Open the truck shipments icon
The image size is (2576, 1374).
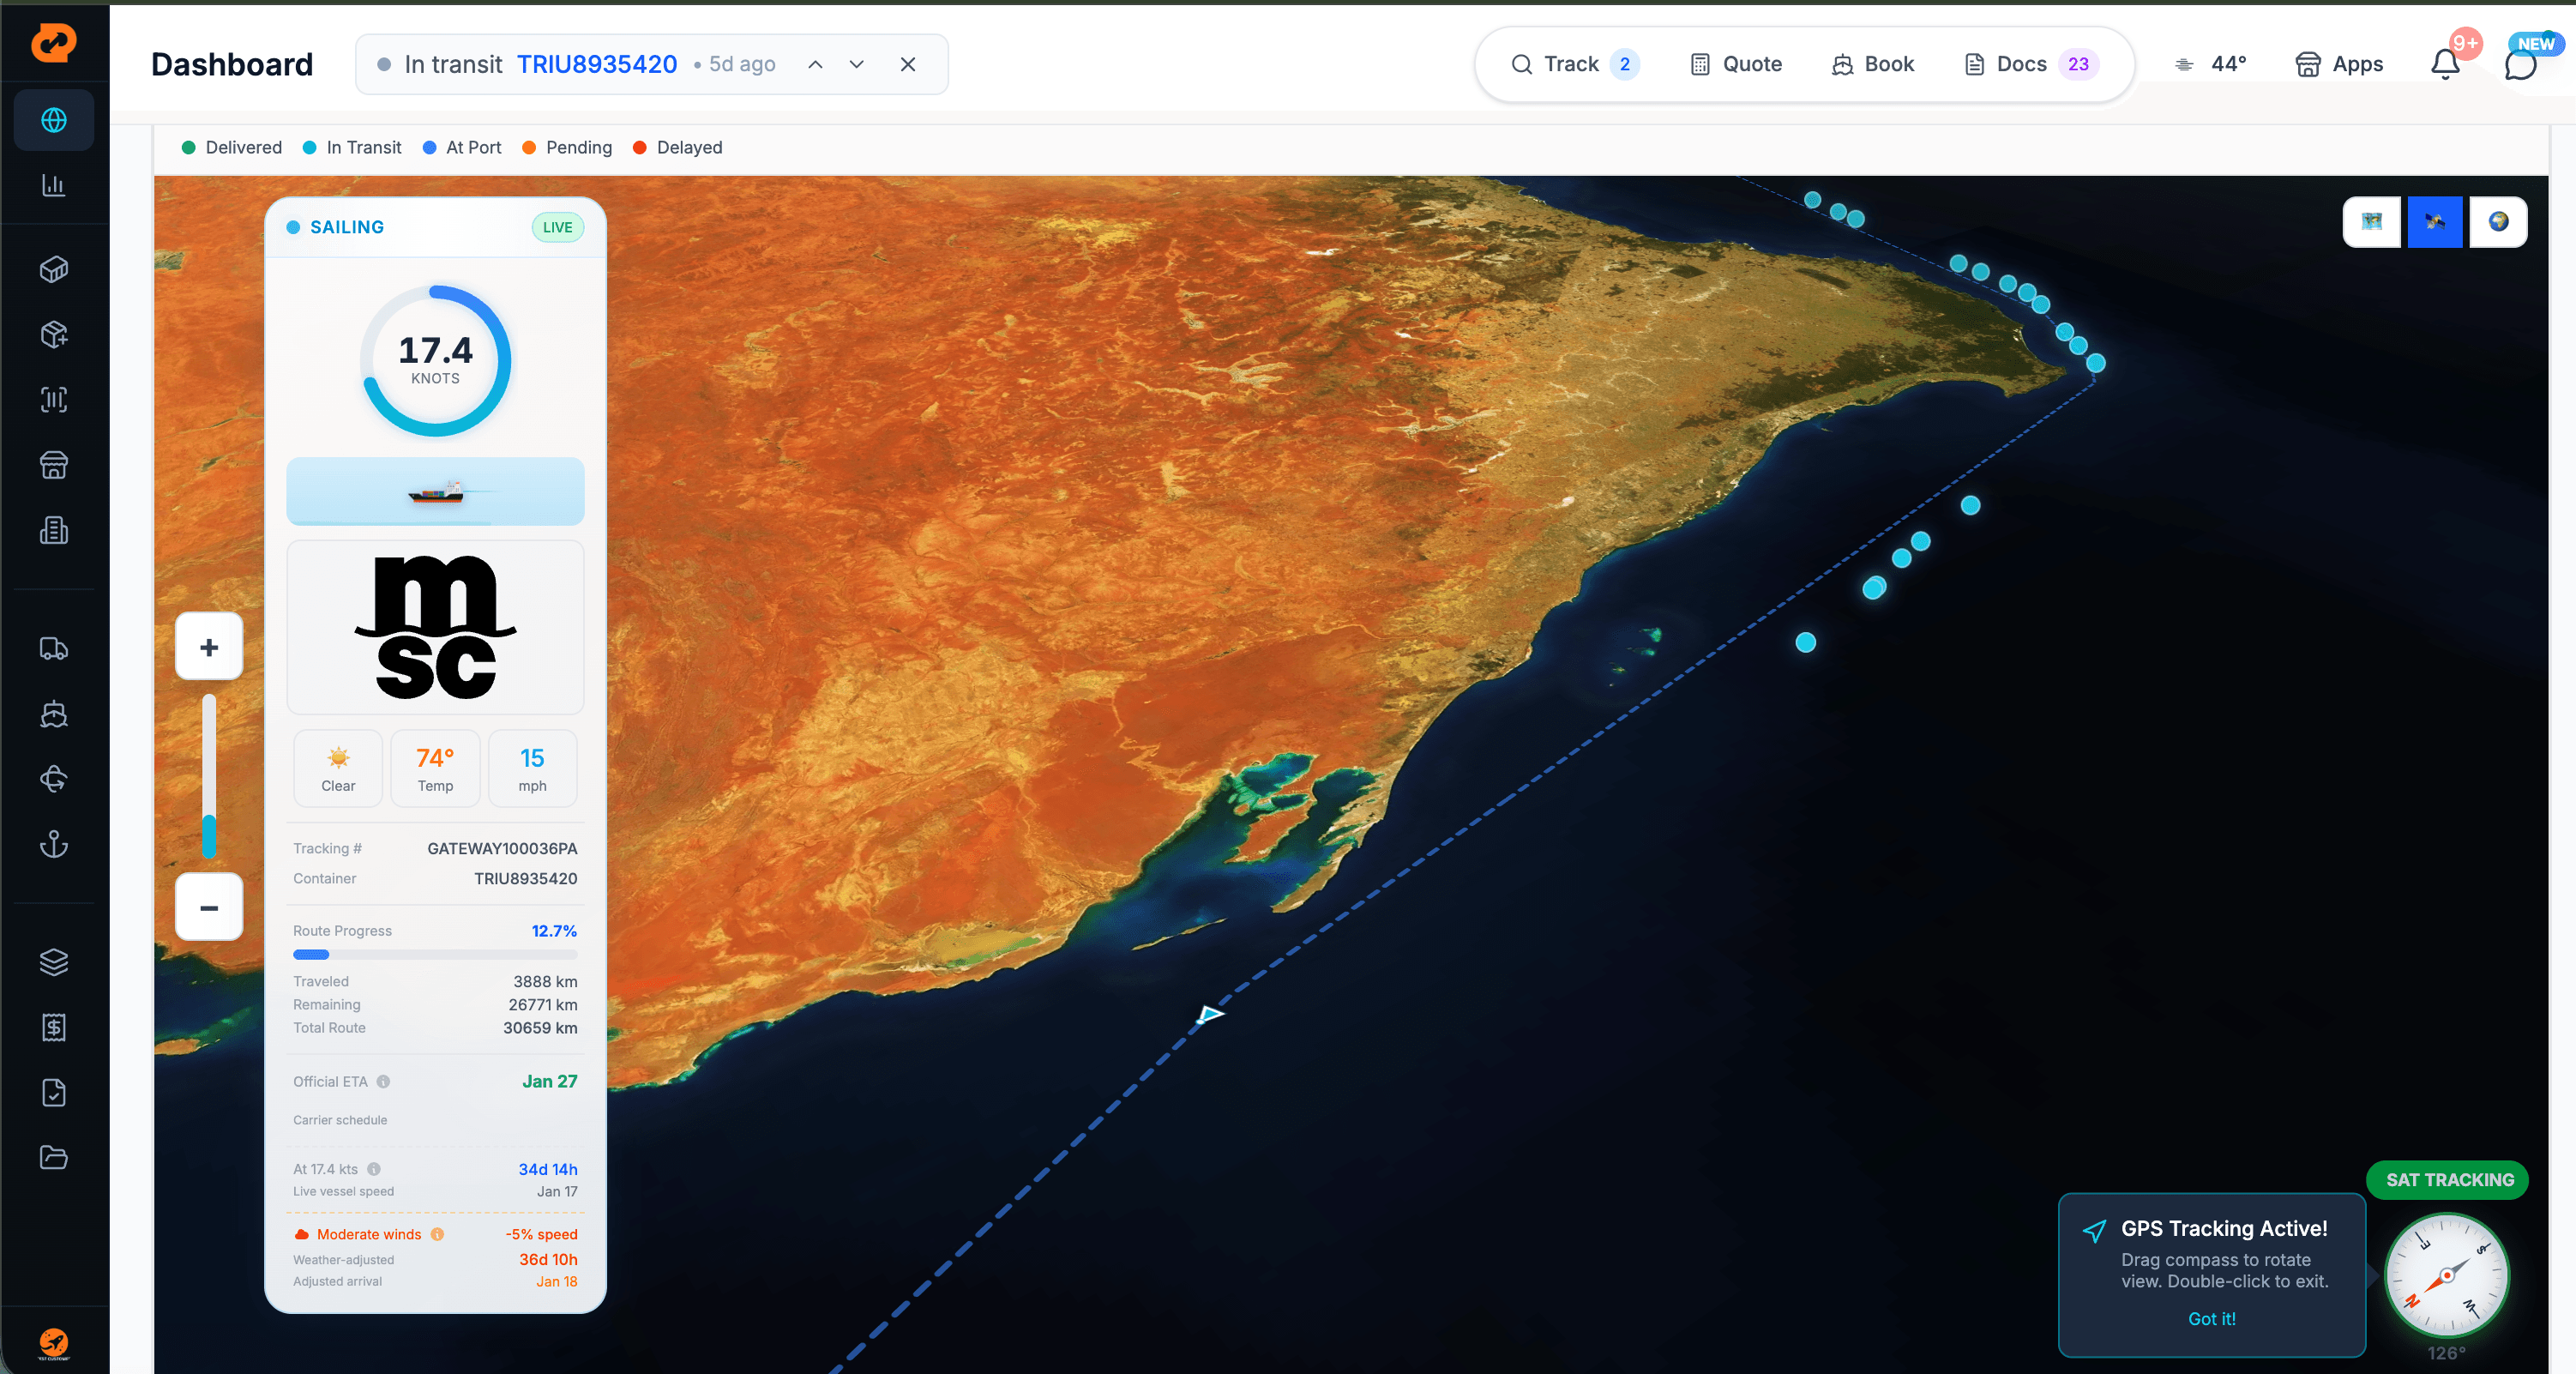point(54,648)
